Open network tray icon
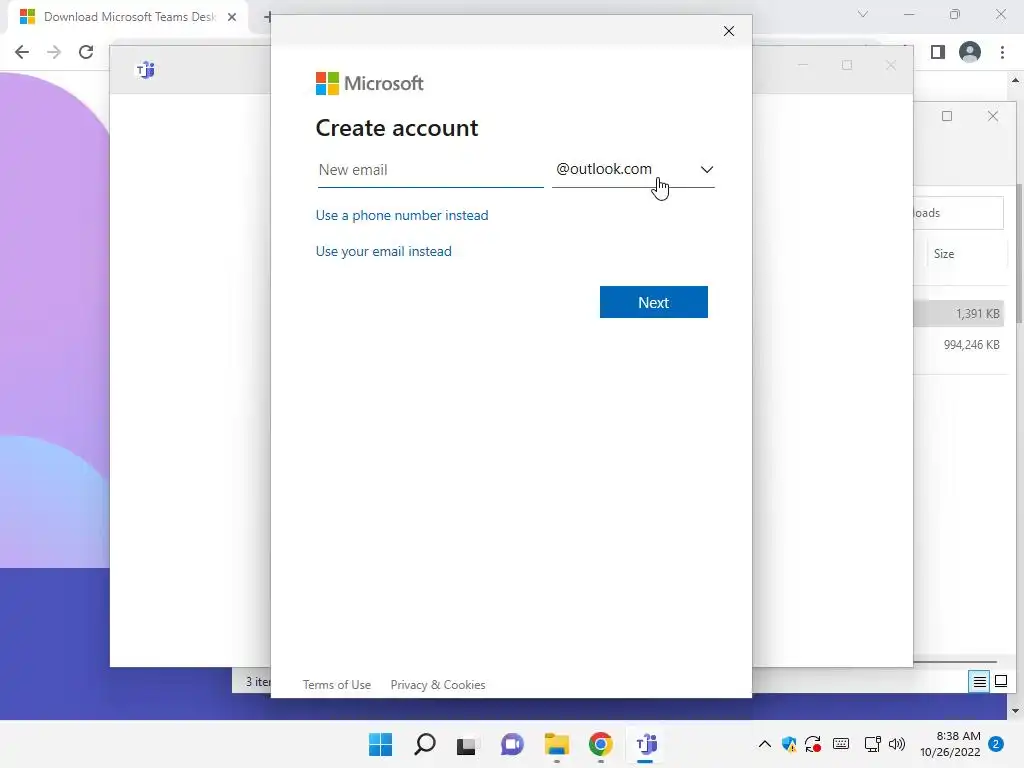The width and height of the screenshot is (1024, 768). (x=872, y=744)
